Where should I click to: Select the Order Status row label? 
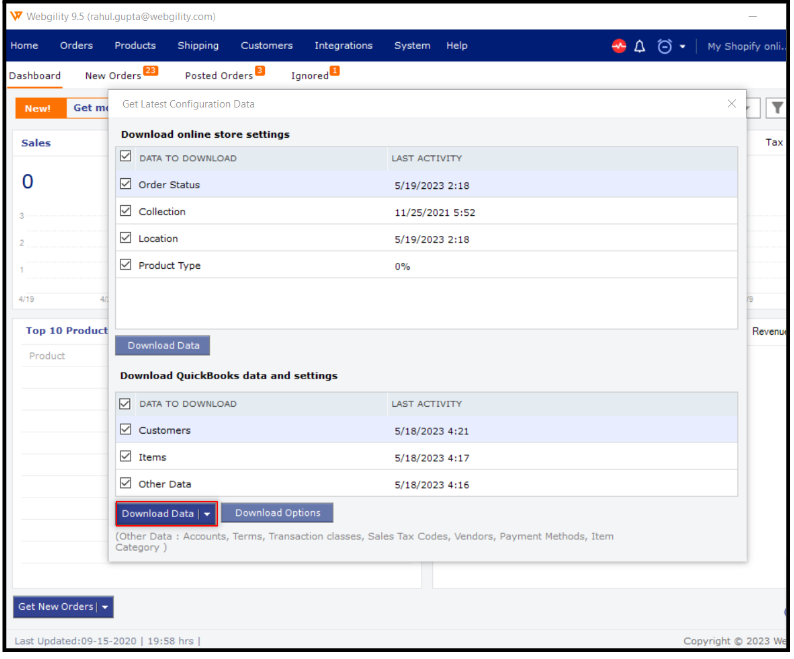(170, 185)
